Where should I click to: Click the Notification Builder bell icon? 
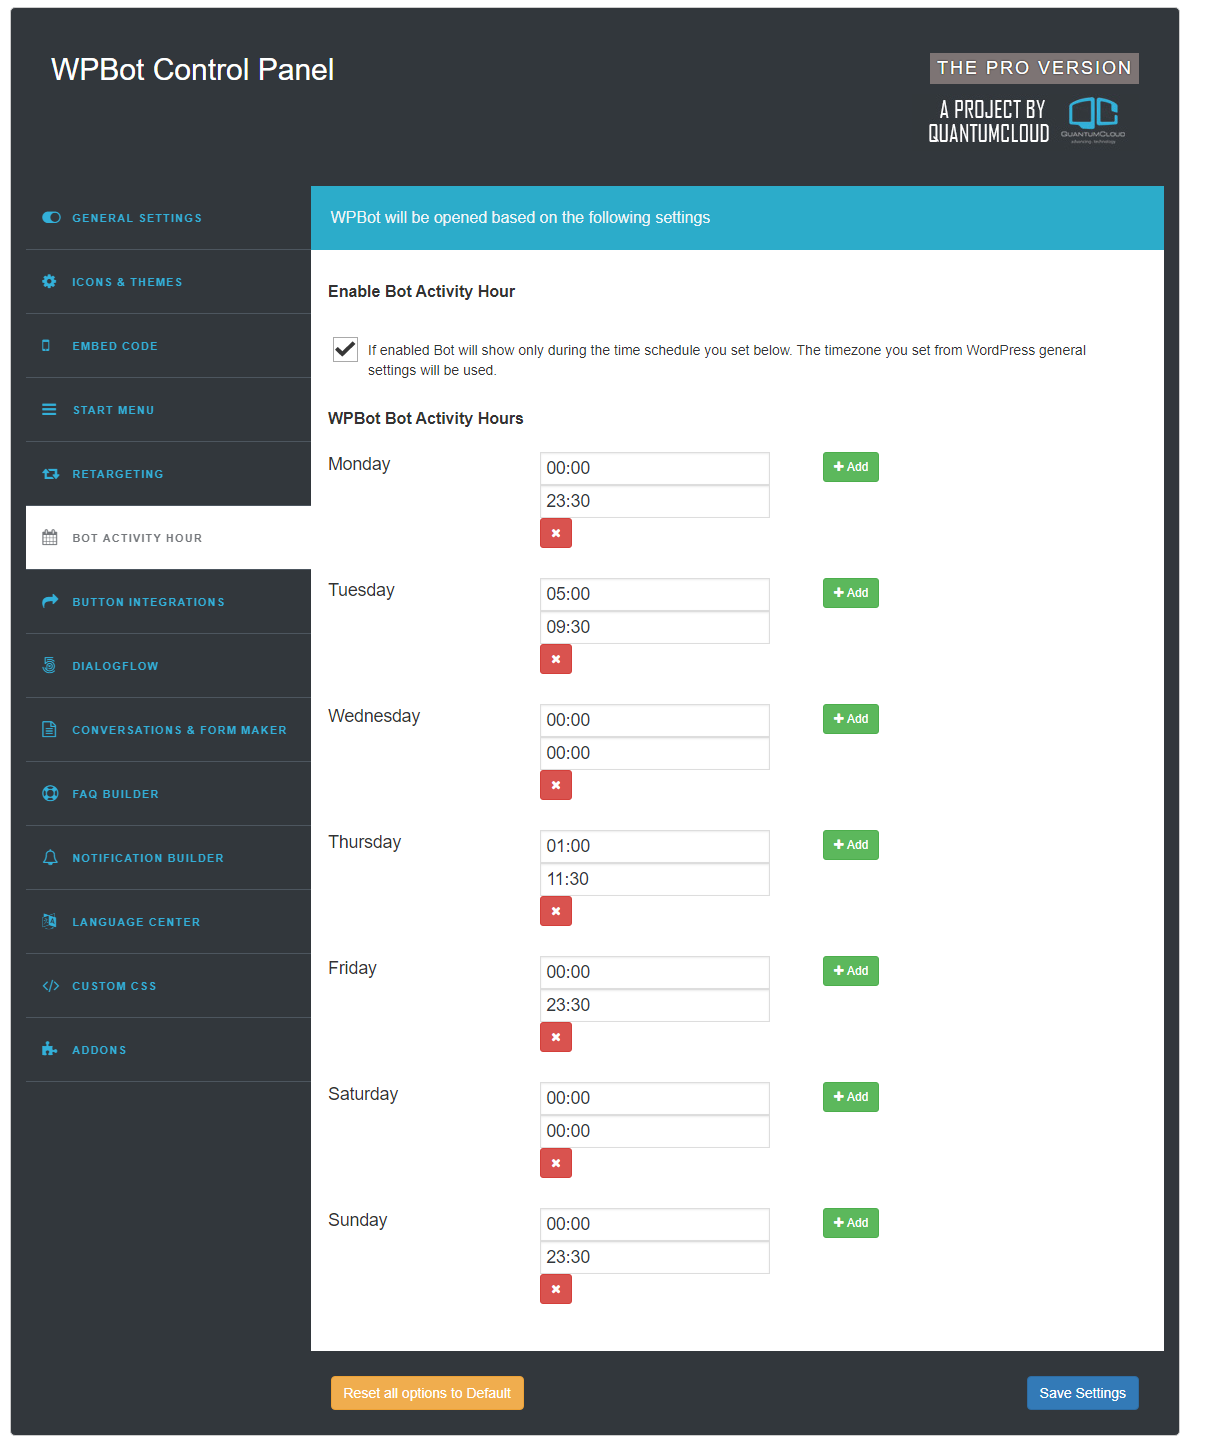coord(50,857)
